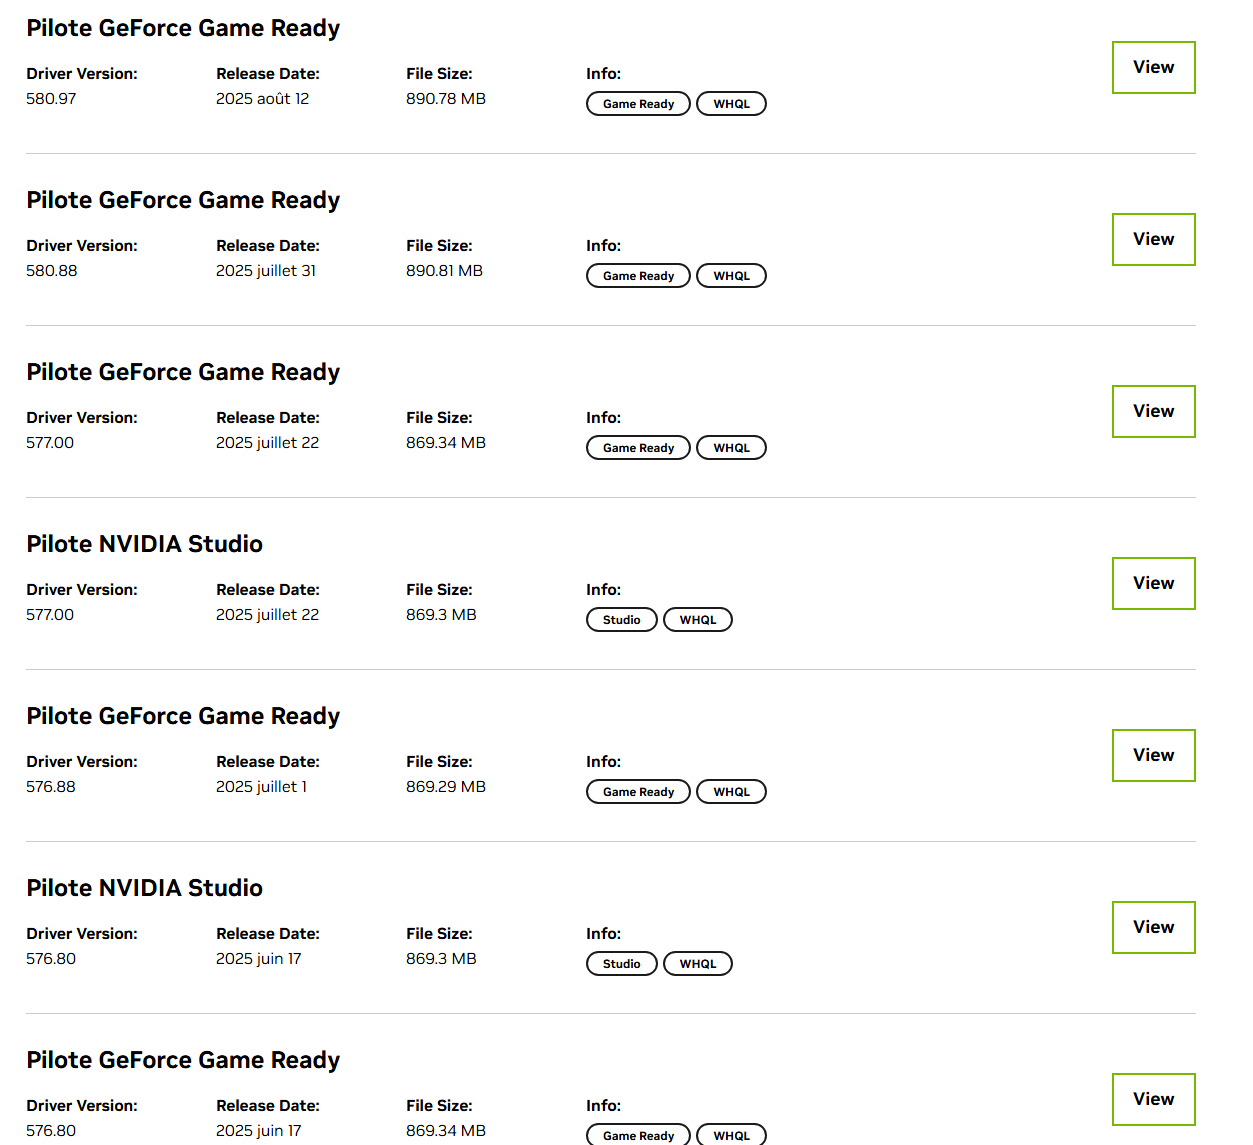Click View for Game Ready driver 576.80

pos(1153,1099)
